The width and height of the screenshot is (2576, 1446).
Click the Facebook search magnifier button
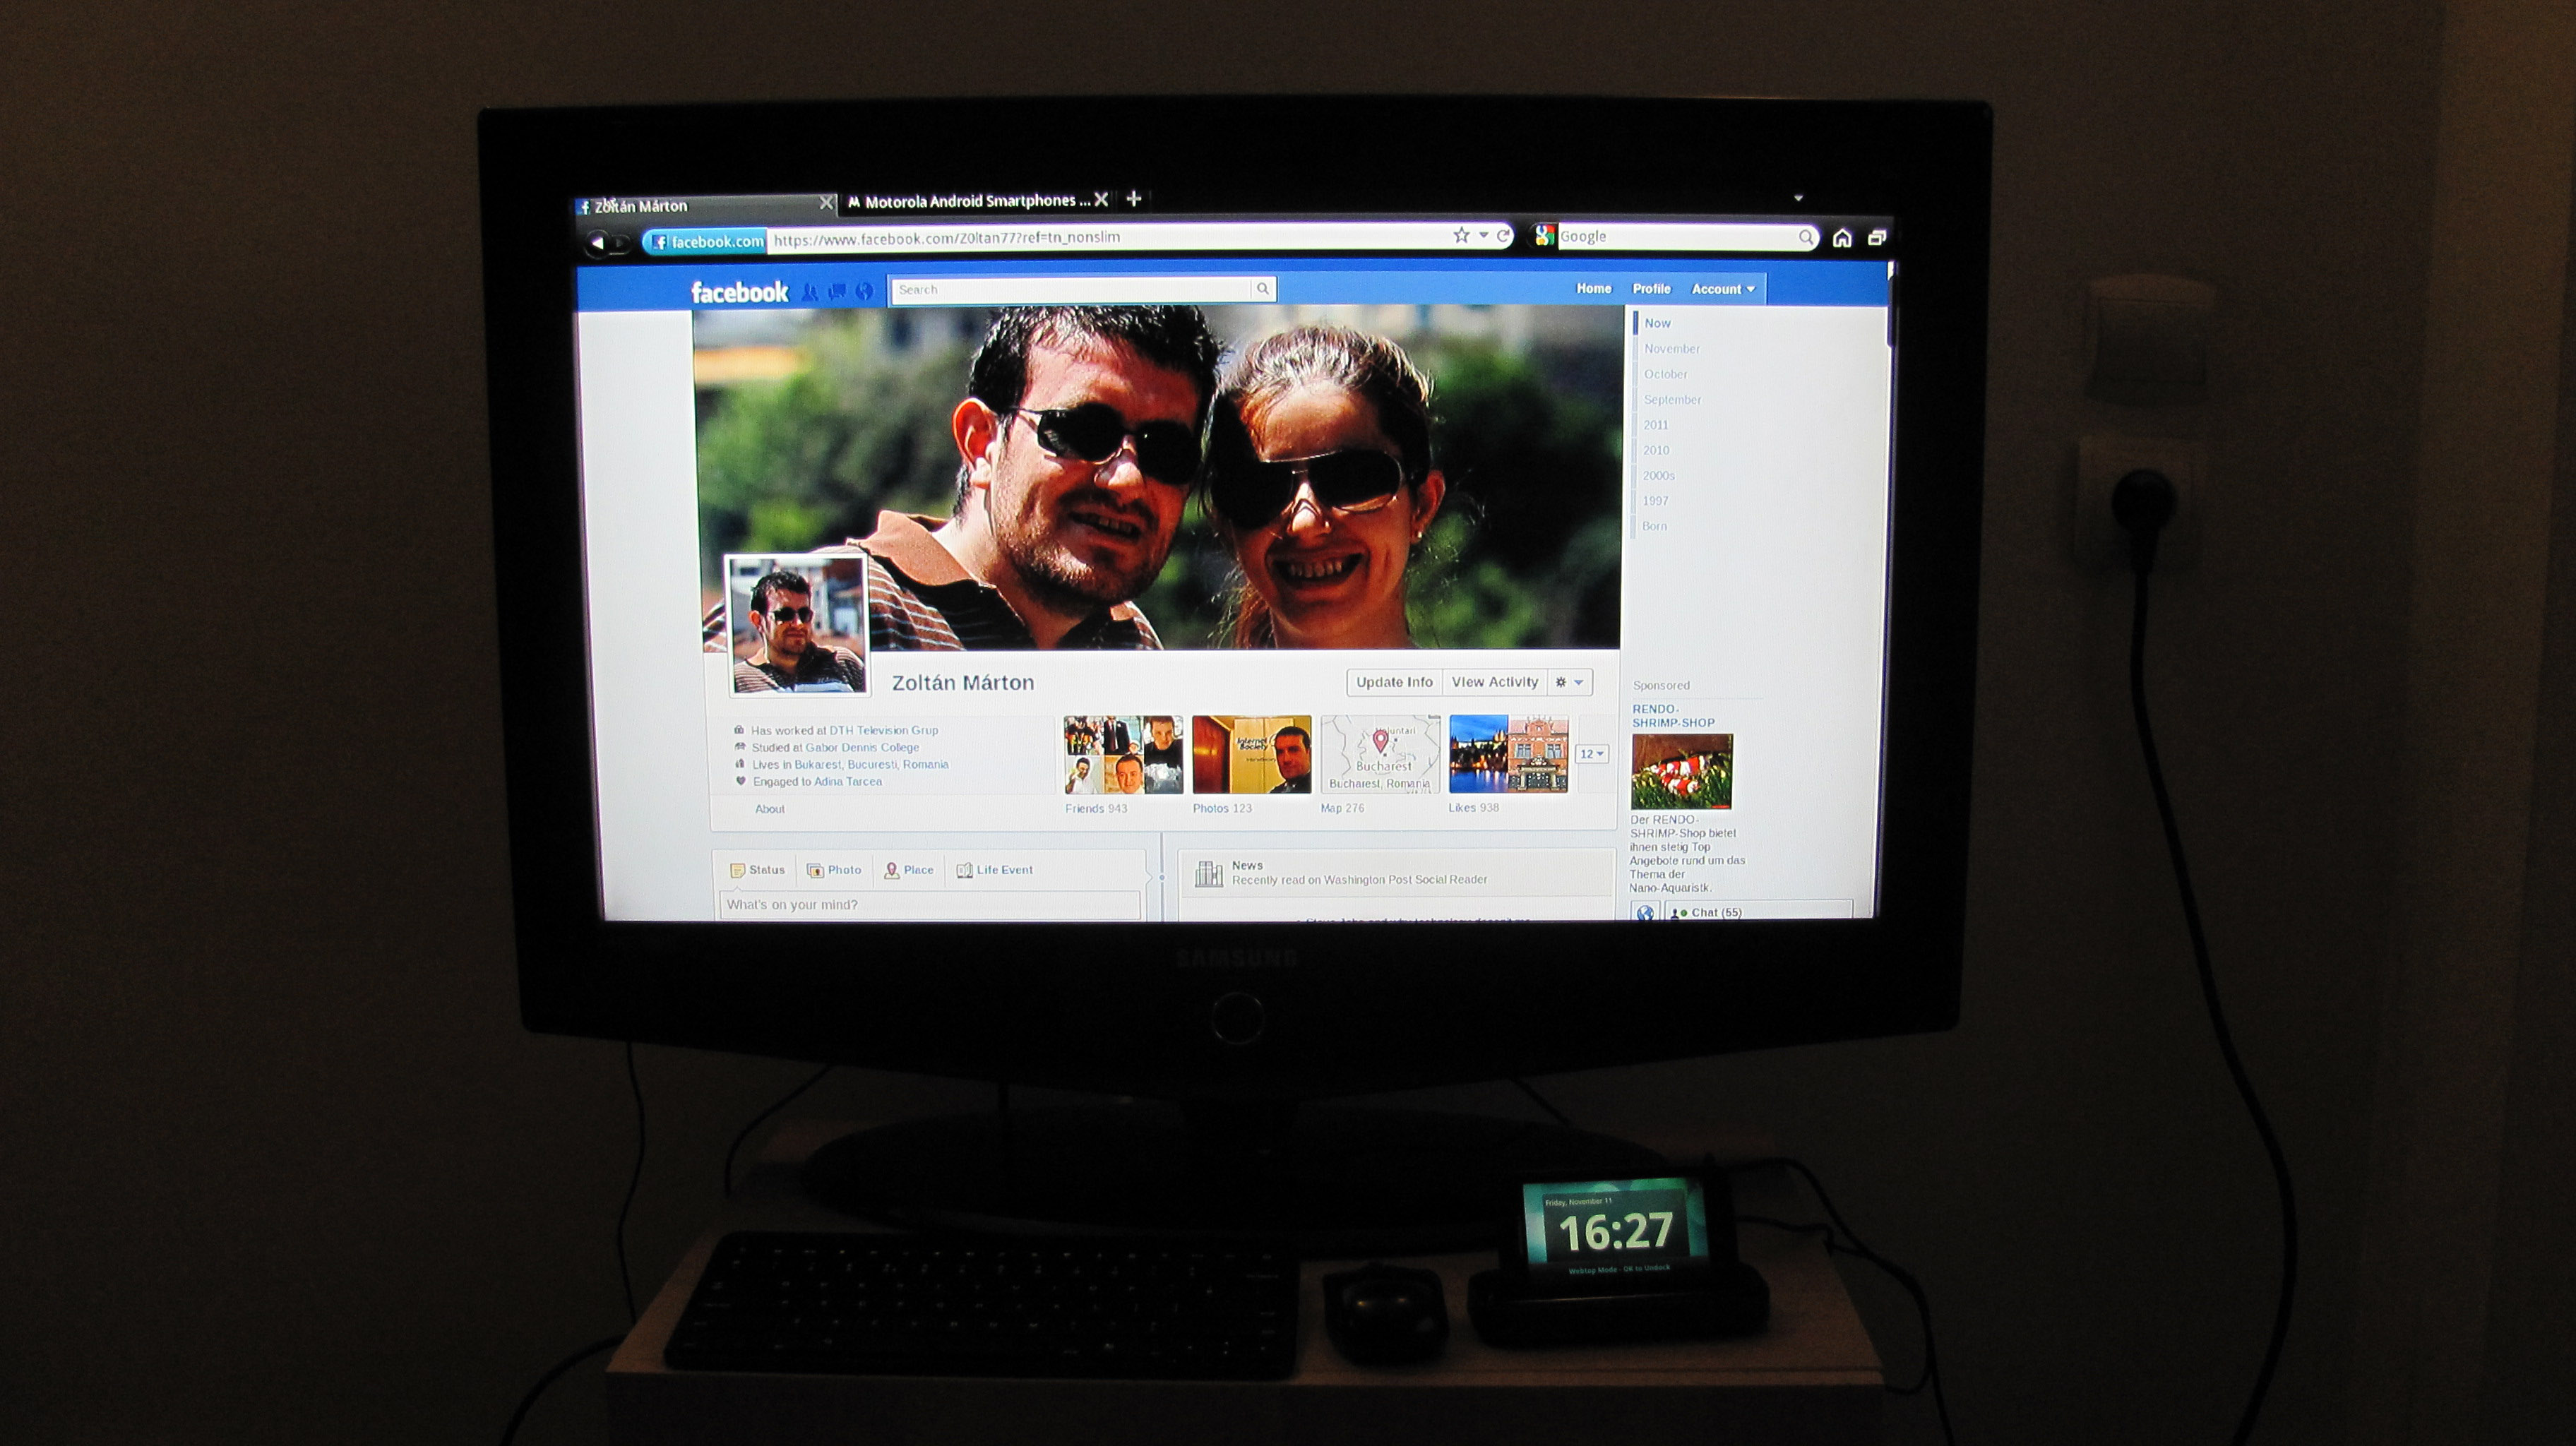1263,289
